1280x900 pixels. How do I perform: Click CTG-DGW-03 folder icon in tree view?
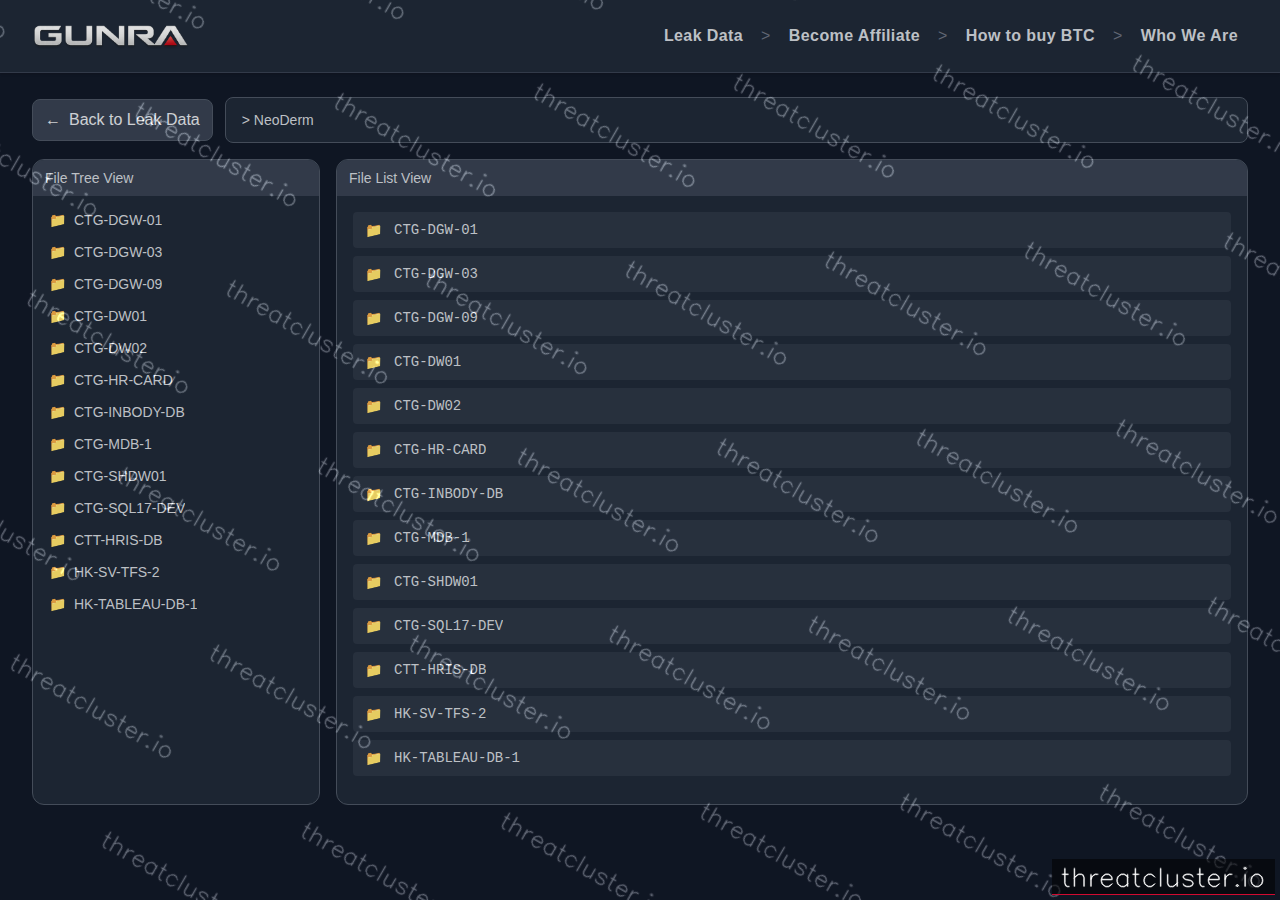[57, 252]
